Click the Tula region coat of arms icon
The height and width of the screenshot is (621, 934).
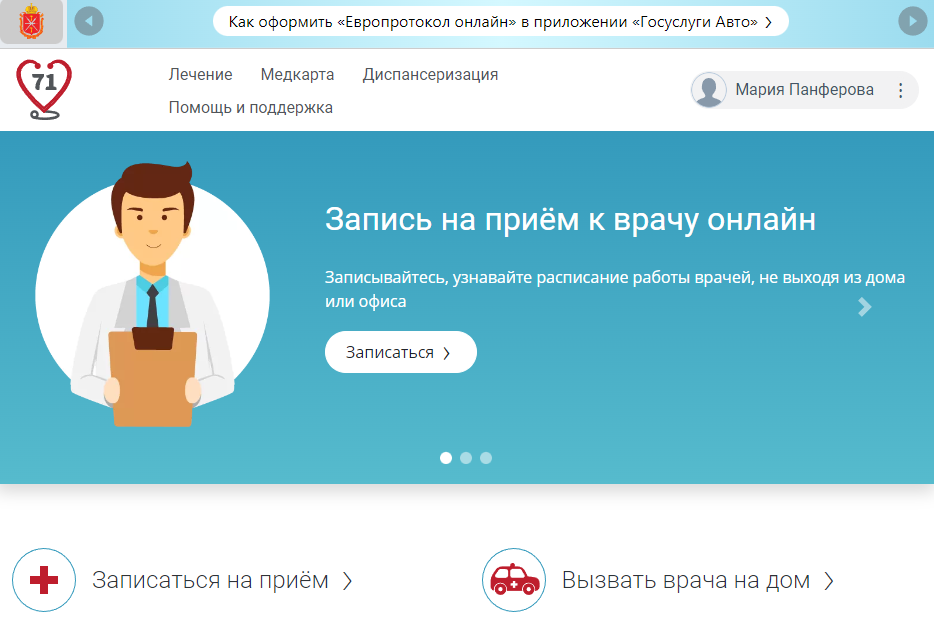click(x=32, y=21)
